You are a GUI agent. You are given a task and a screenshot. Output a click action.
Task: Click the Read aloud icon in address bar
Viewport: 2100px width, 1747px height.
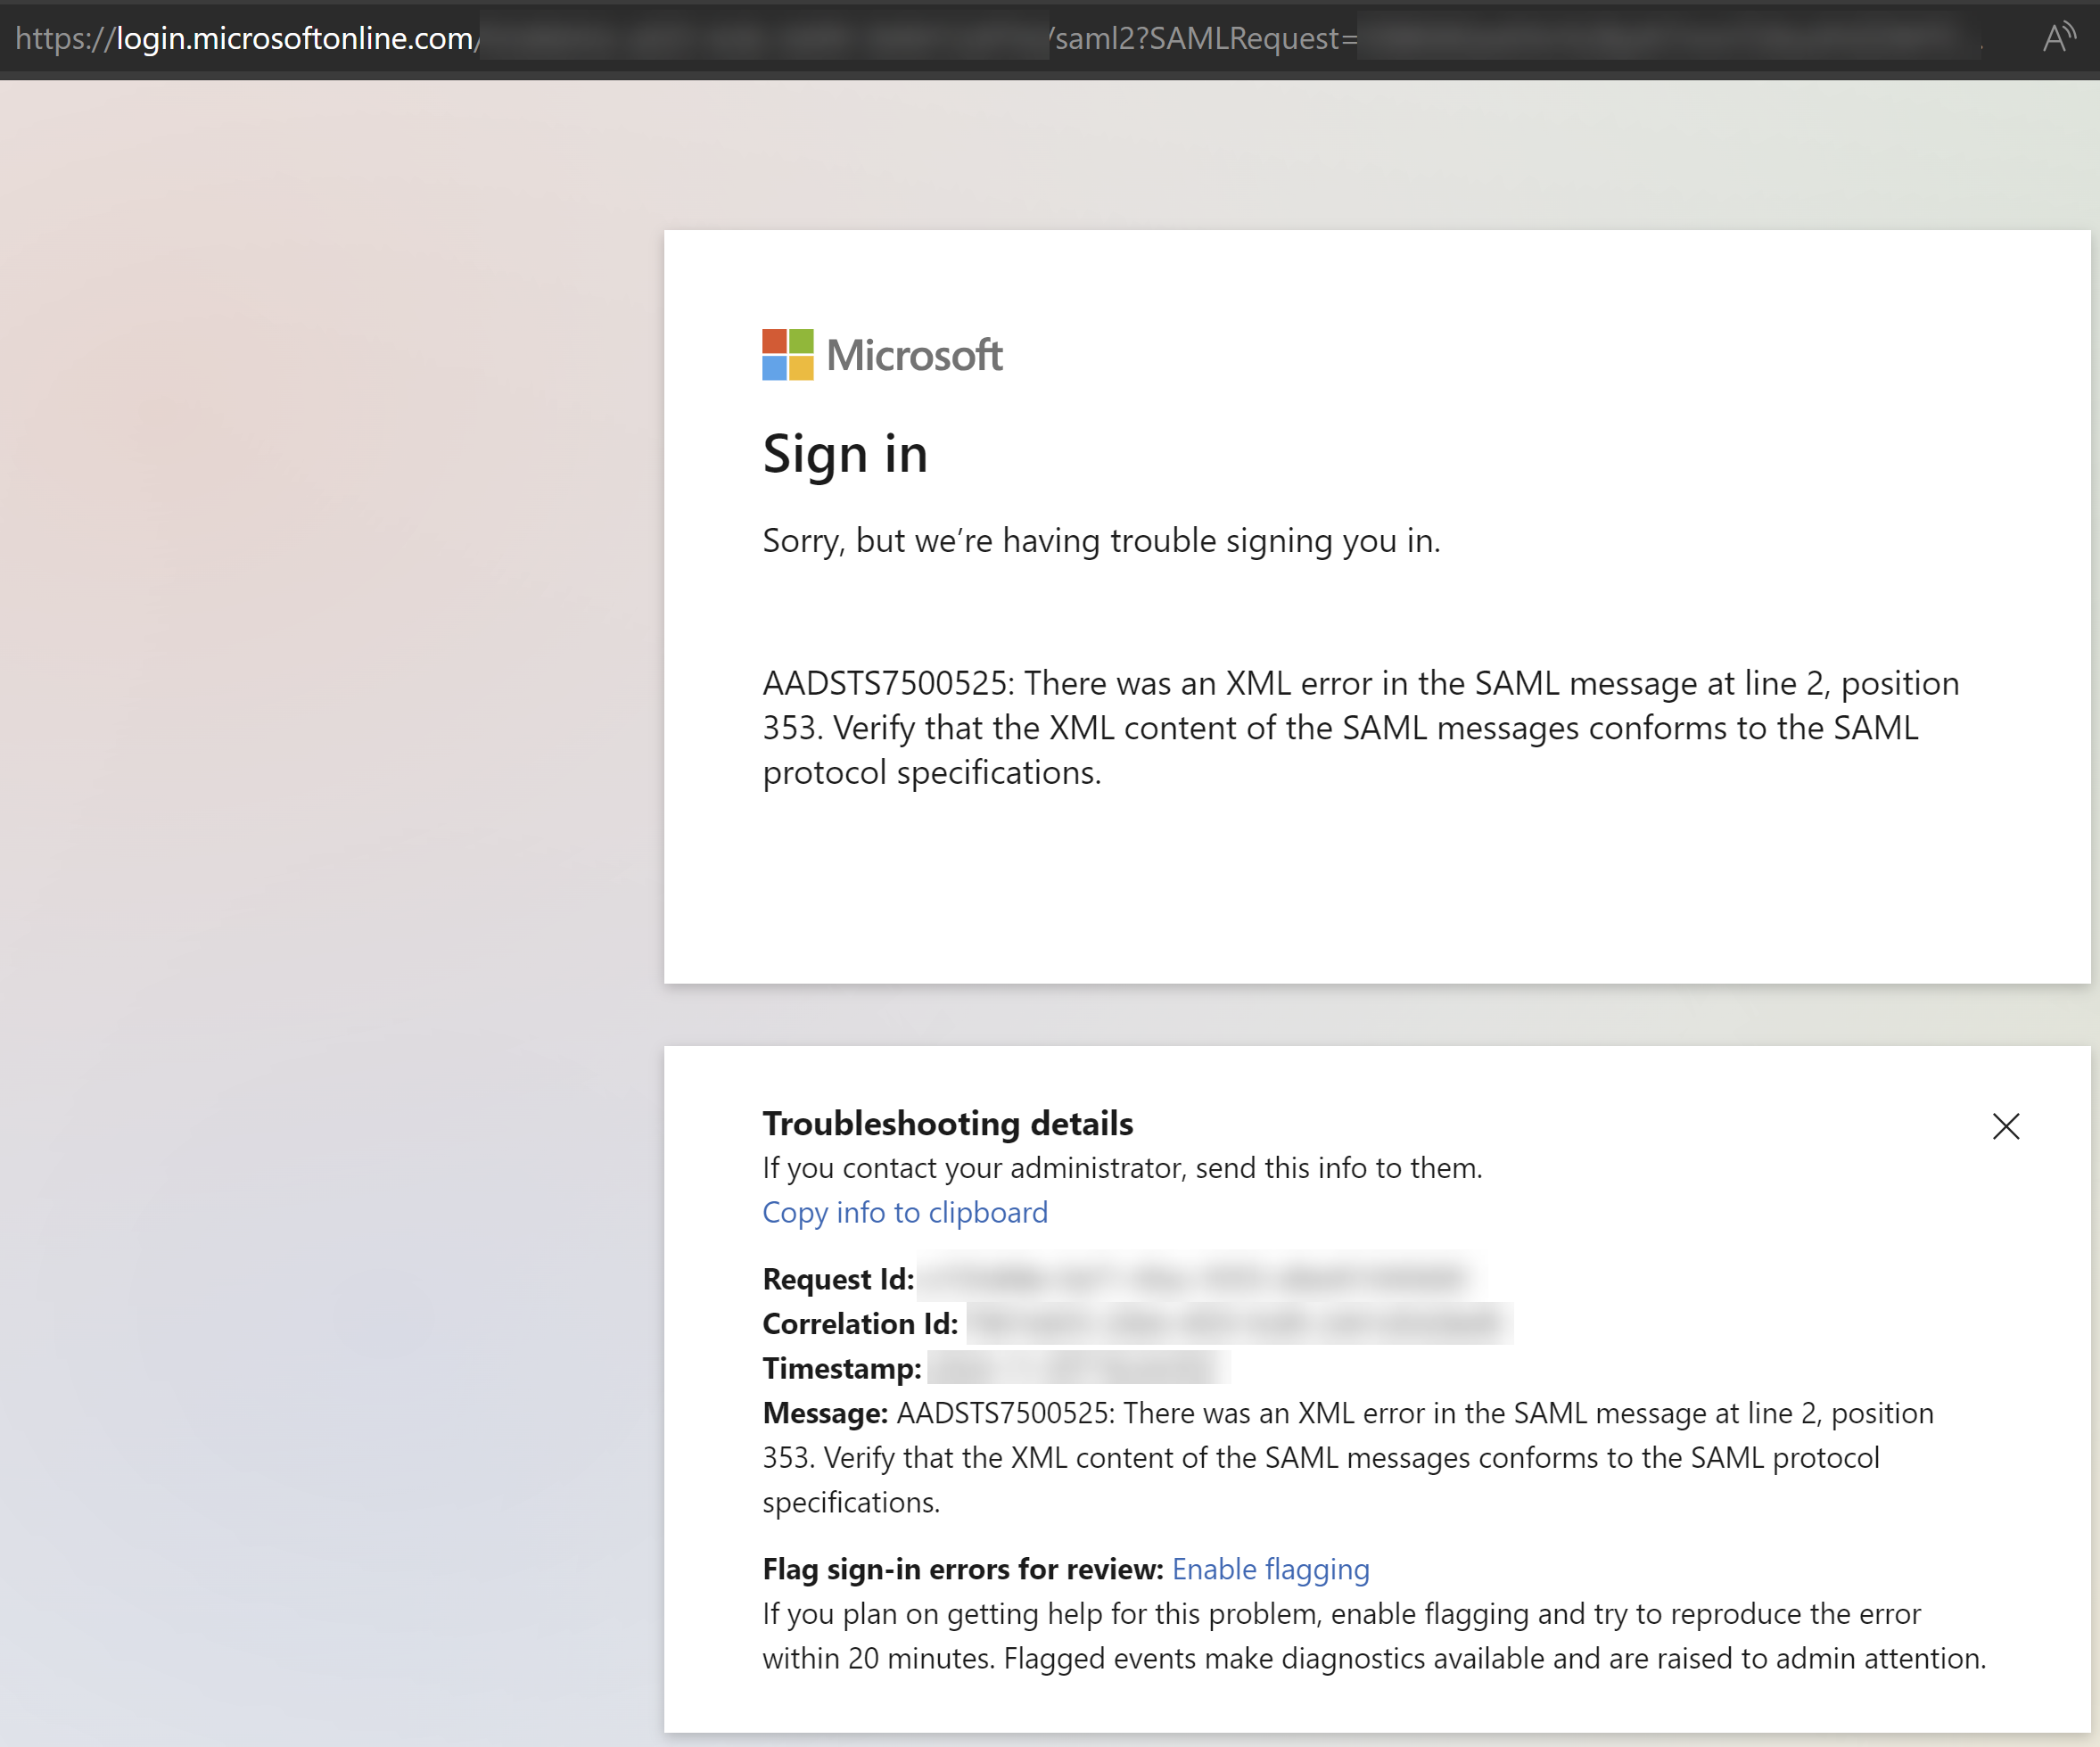pos(2058,38)
